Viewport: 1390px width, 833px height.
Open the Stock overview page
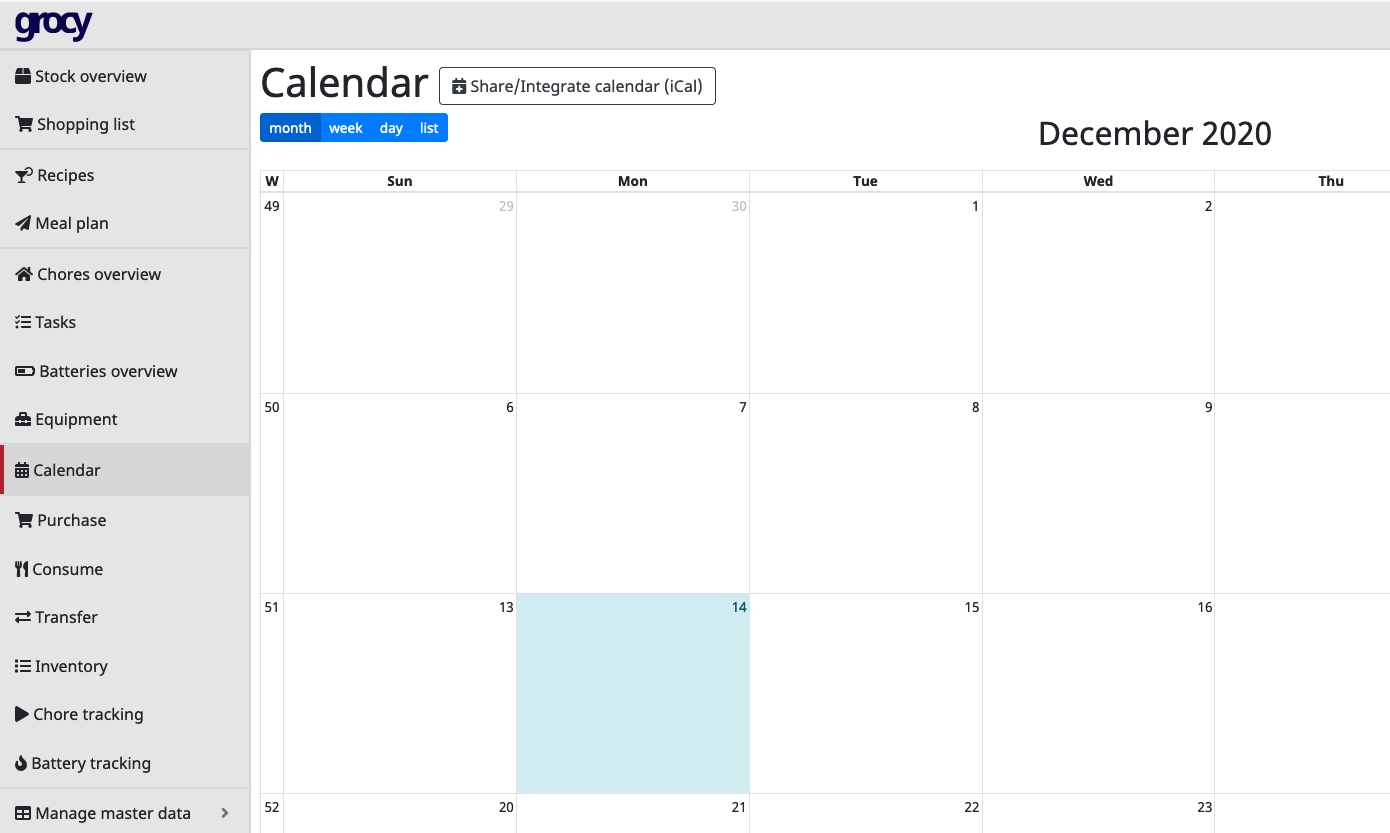point(91,76)
